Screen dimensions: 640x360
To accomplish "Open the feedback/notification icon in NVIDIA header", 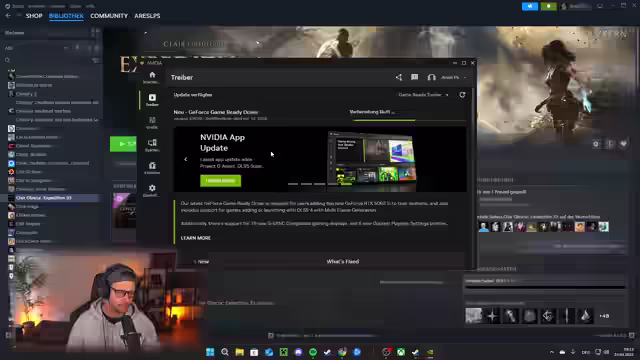I will 415,77.
